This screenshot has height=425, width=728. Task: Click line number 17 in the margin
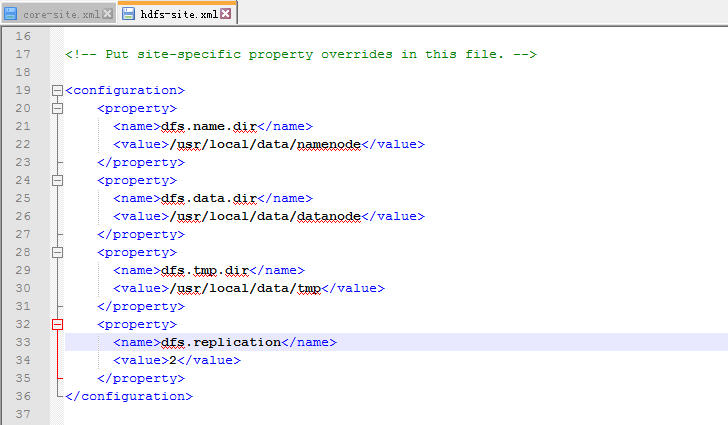pyautogui.click(x=23, y=54)
